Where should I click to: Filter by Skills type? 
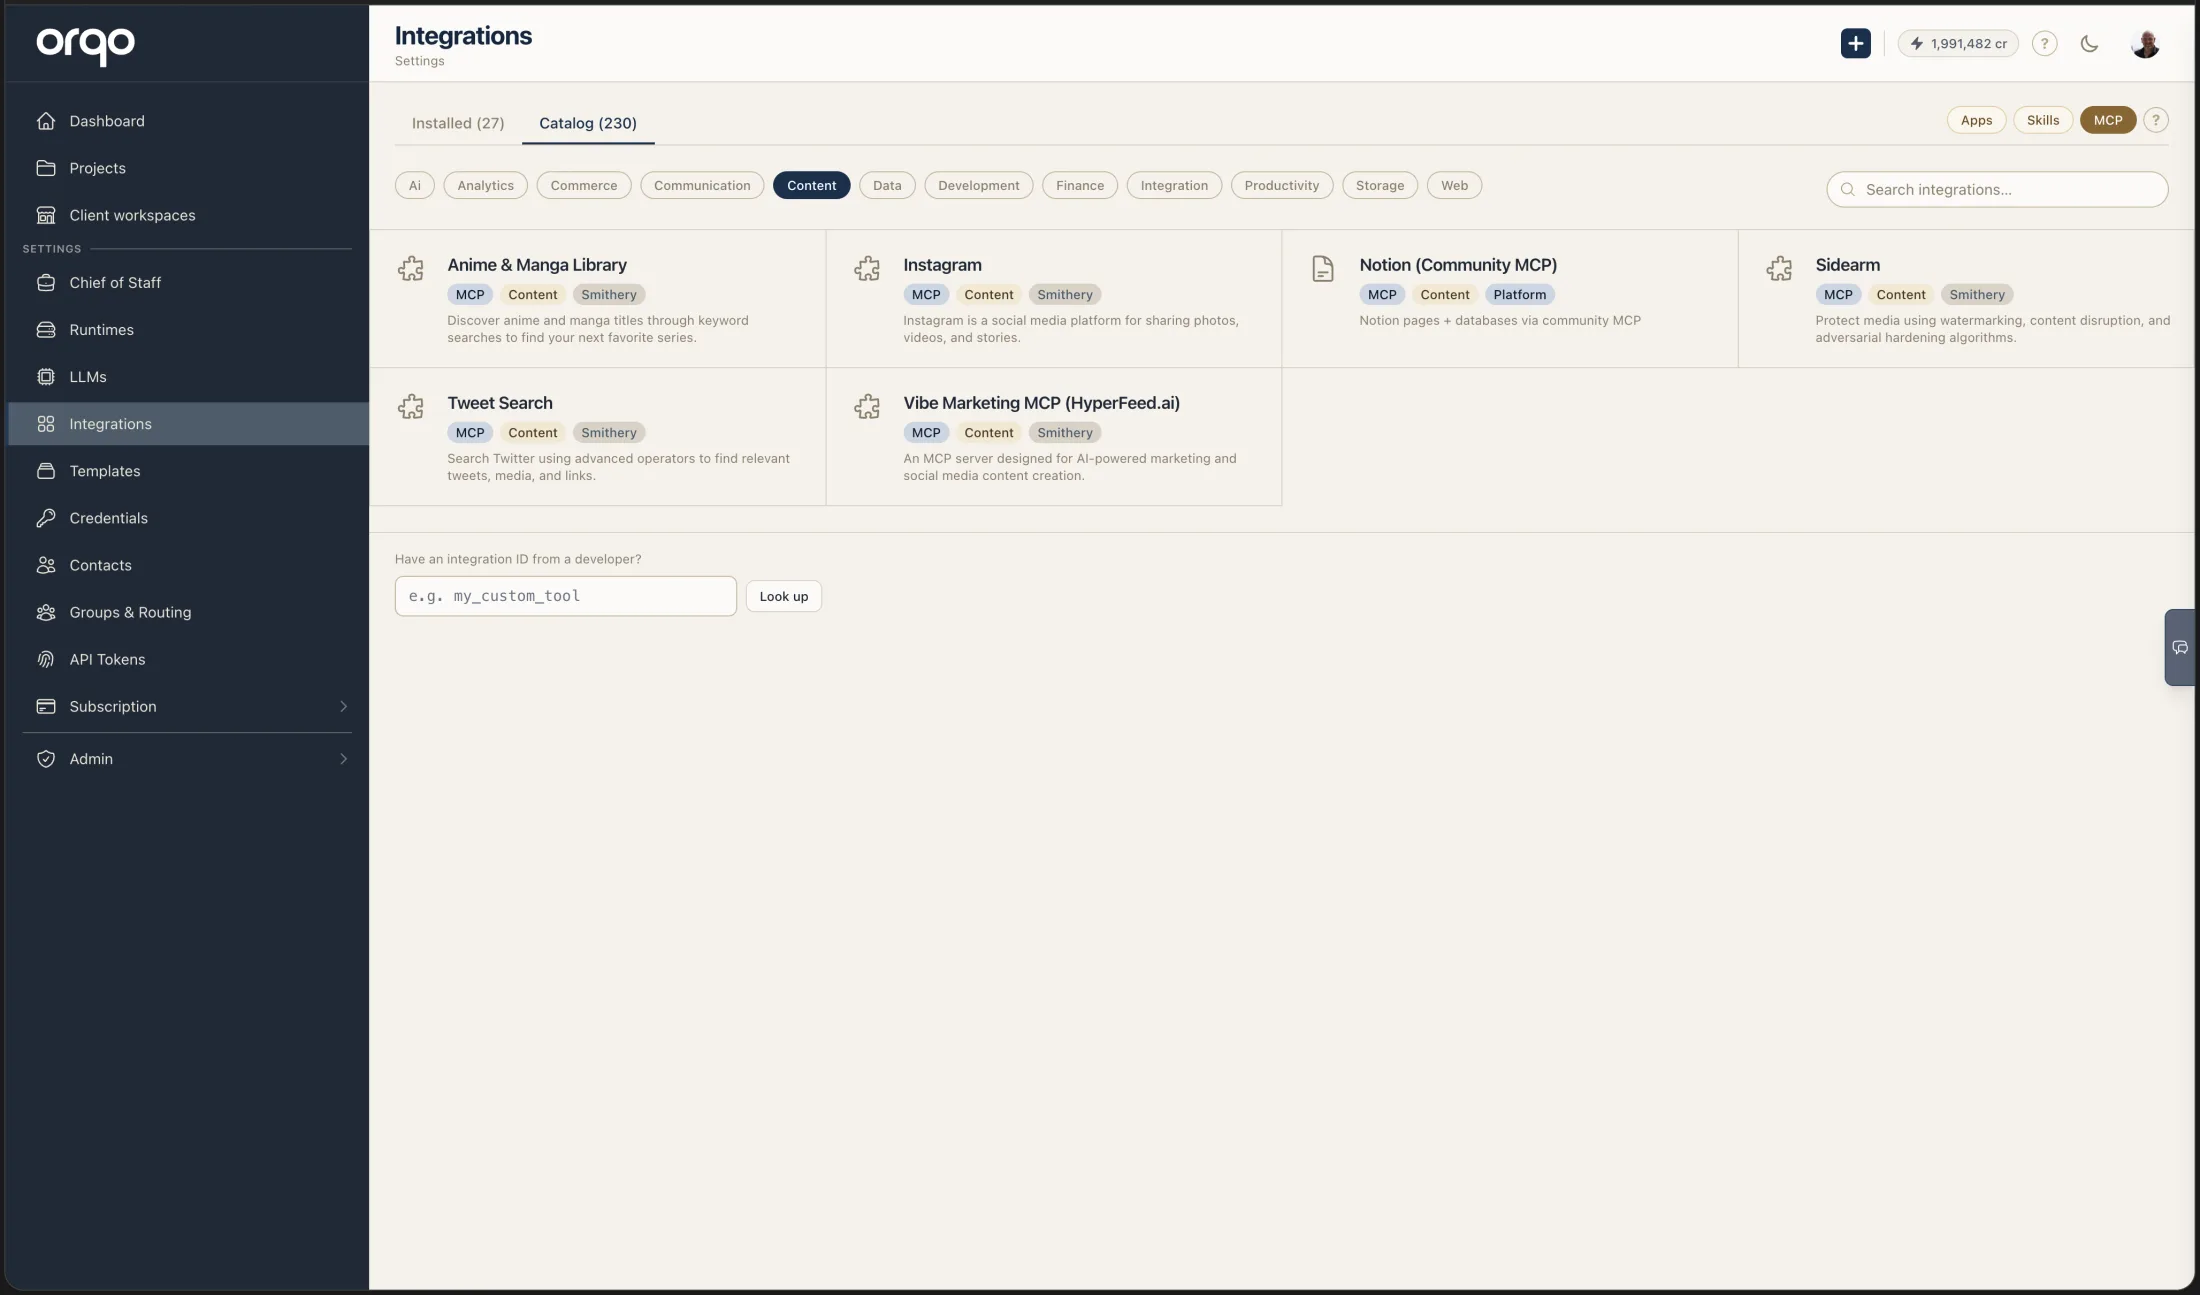pyautogui.click(x=2043, y=120)
